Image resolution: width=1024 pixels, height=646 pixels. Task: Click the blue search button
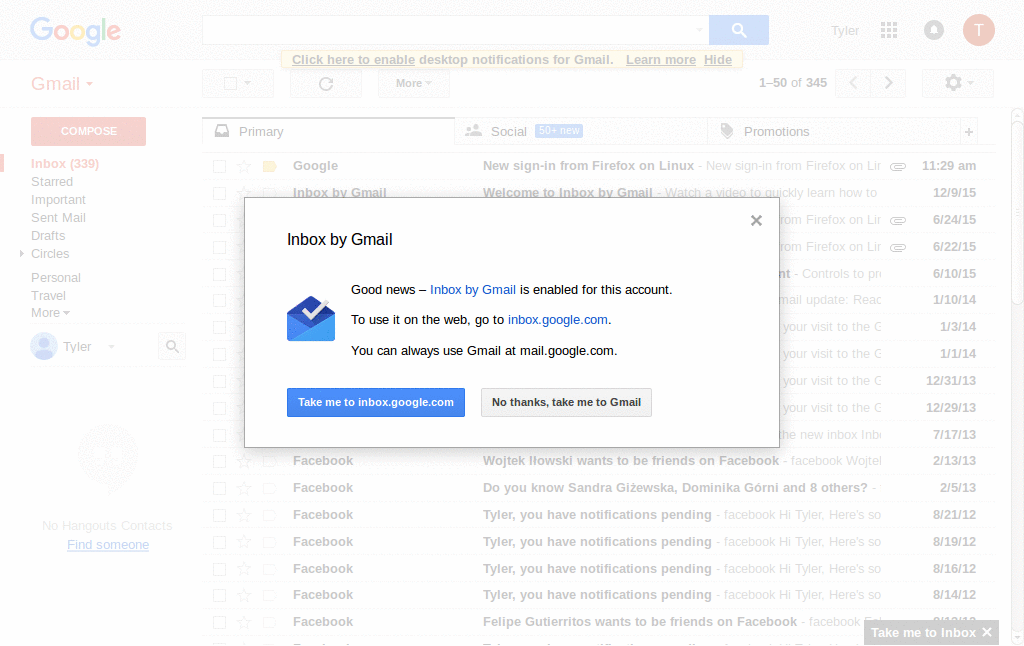tap(738, 30)
